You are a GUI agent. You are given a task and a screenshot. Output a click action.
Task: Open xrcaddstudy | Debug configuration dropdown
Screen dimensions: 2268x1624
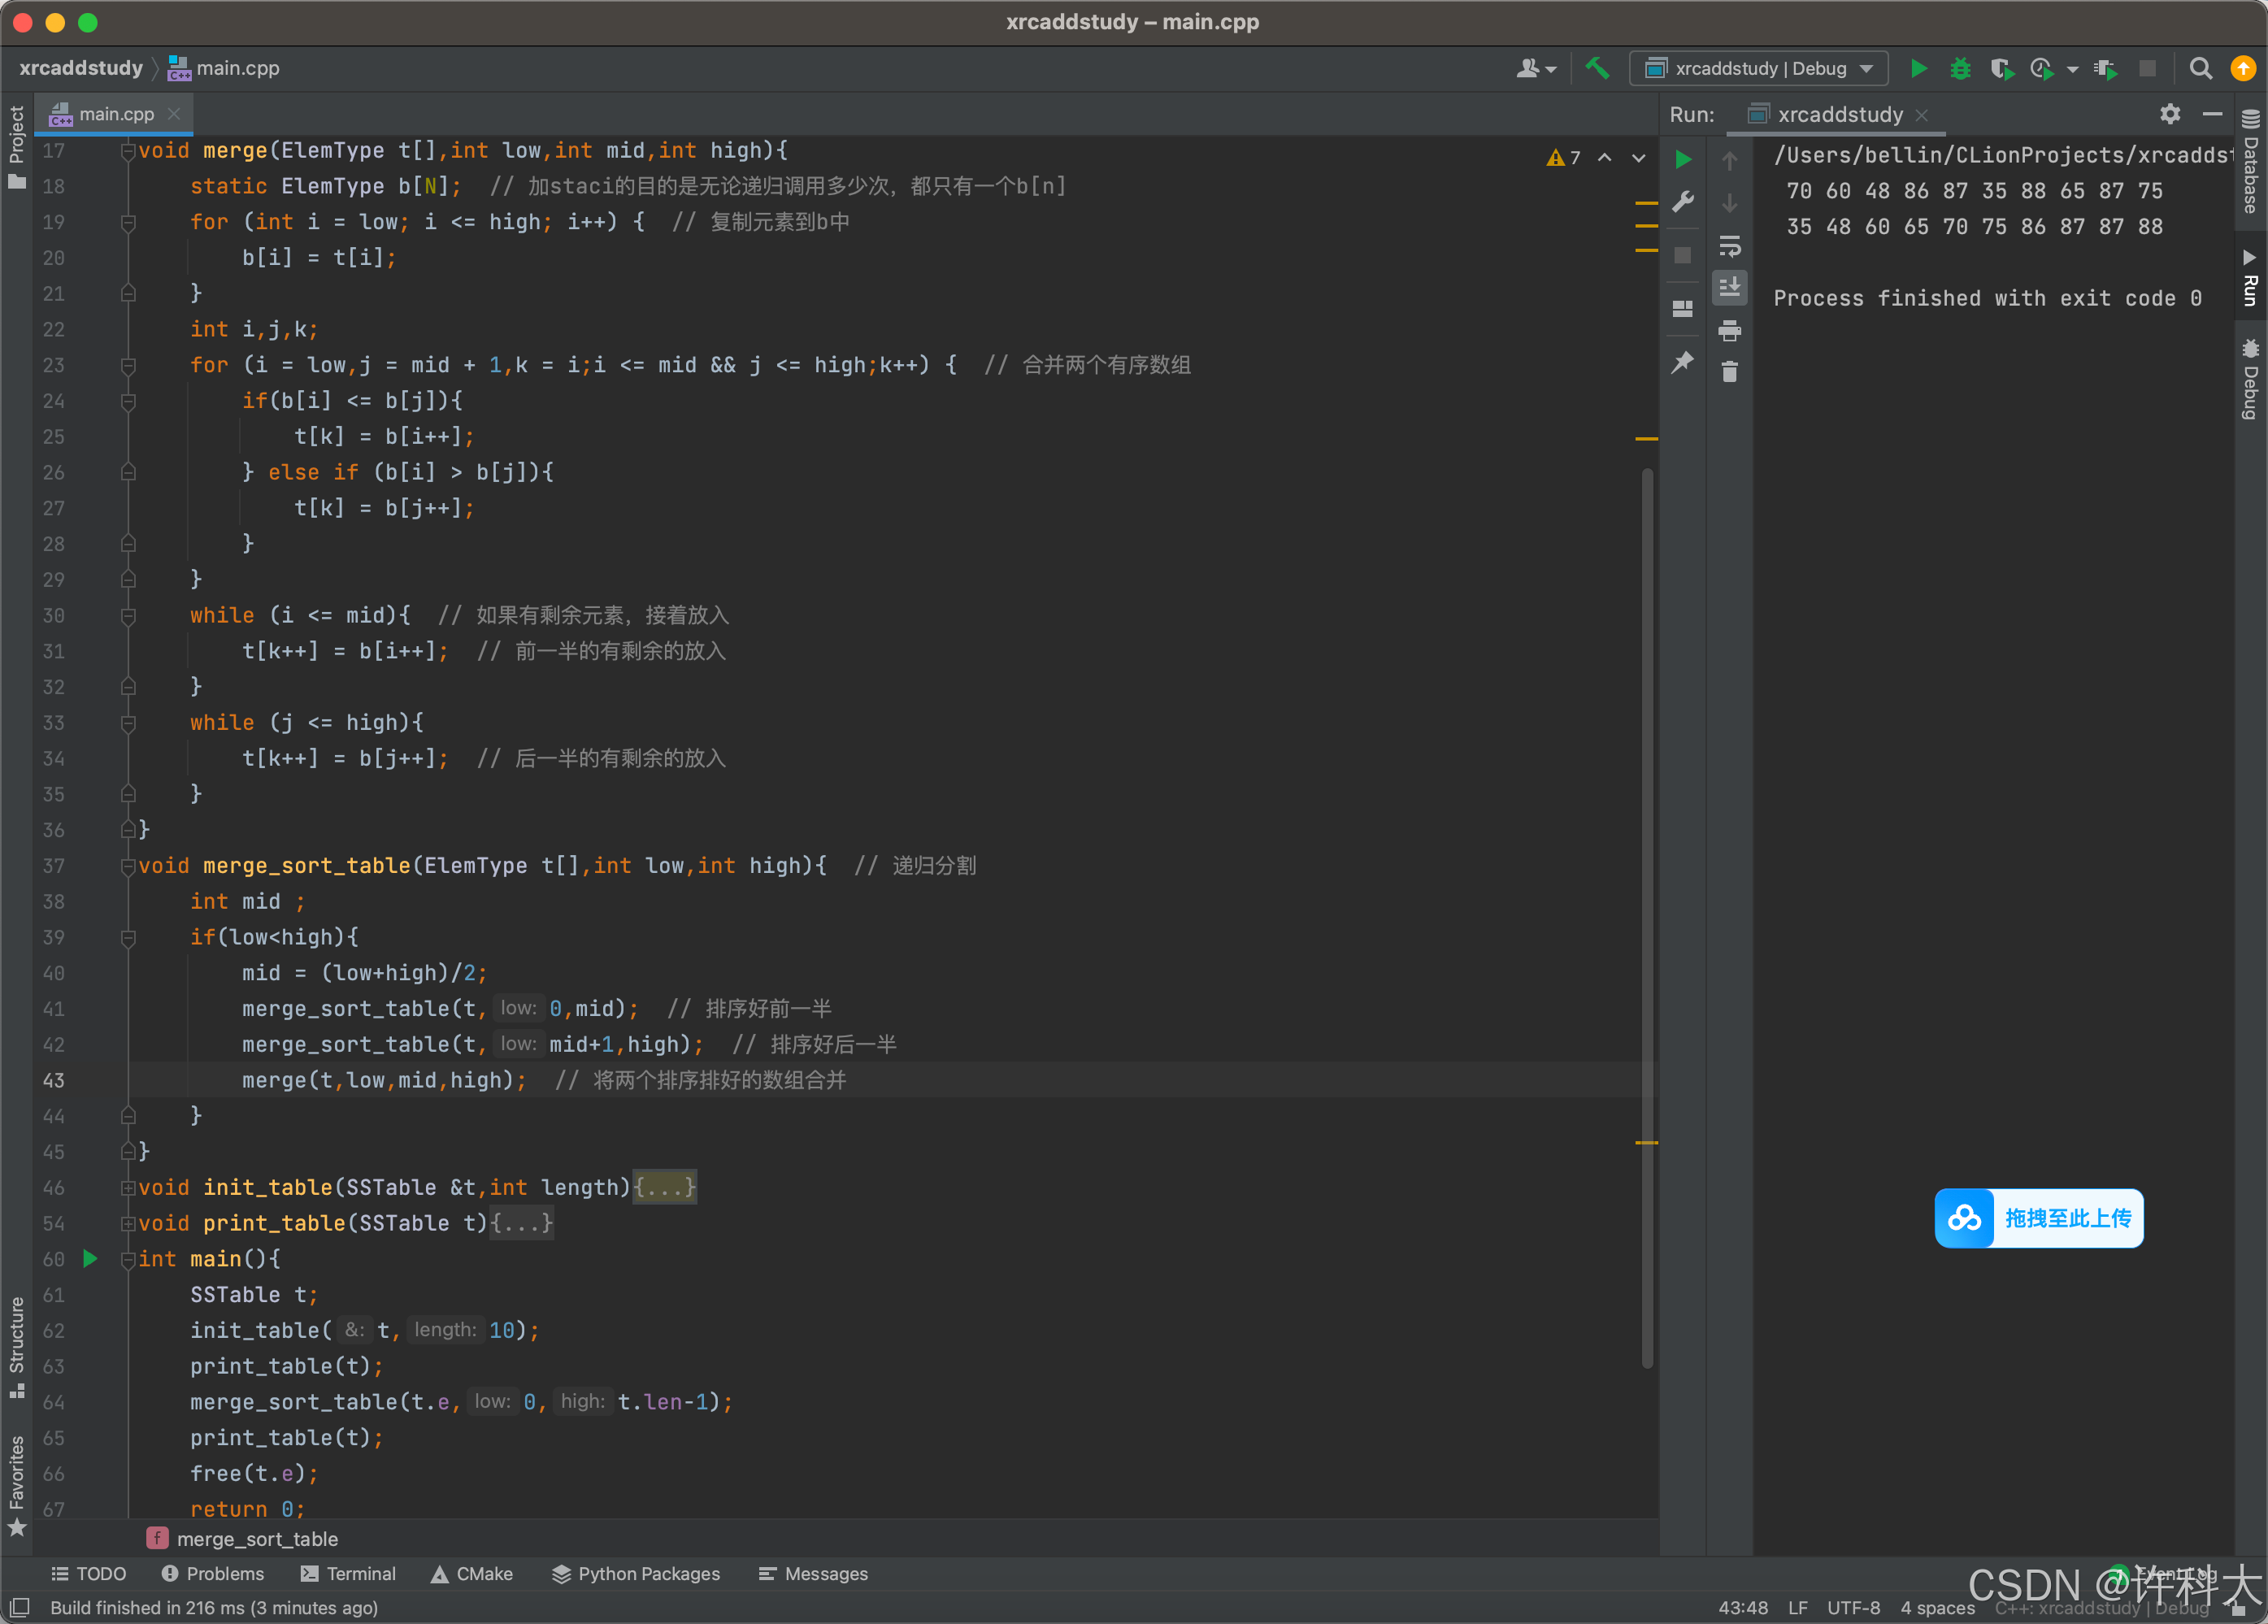[1759, 68]
